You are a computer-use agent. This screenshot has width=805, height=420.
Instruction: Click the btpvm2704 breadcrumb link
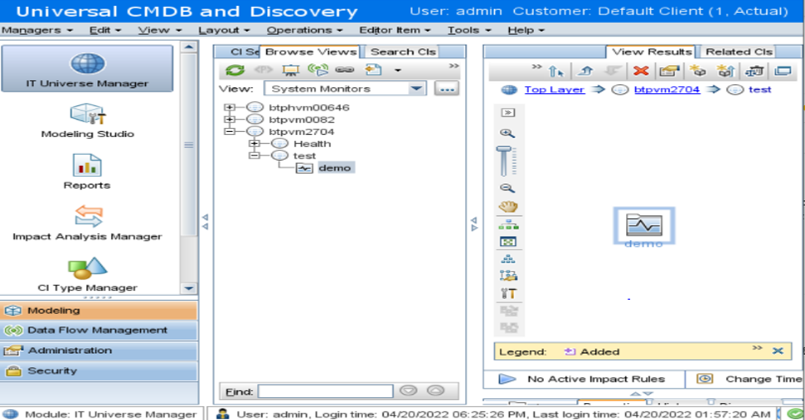(667, 89)
